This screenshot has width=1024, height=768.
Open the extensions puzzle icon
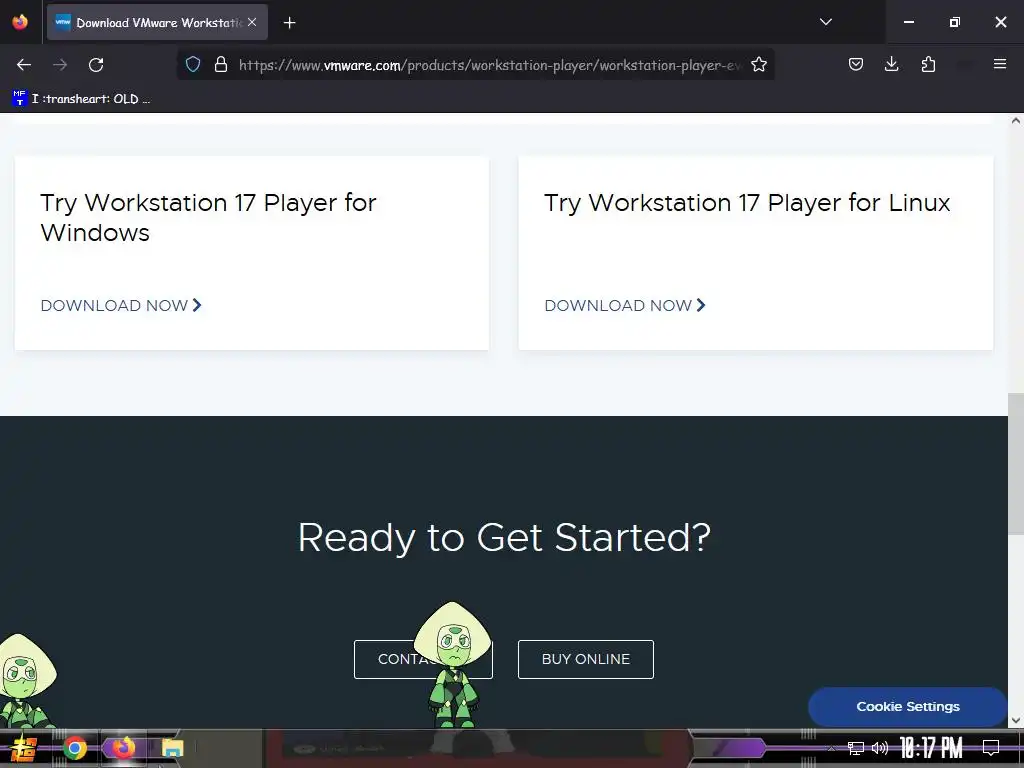928,64
